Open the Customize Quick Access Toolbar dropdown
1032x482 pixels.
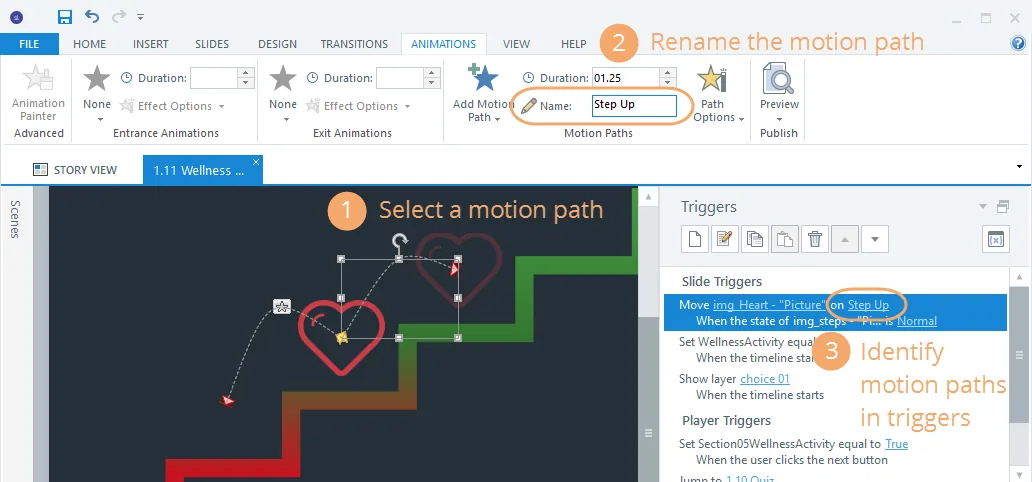tap(140, 17)
